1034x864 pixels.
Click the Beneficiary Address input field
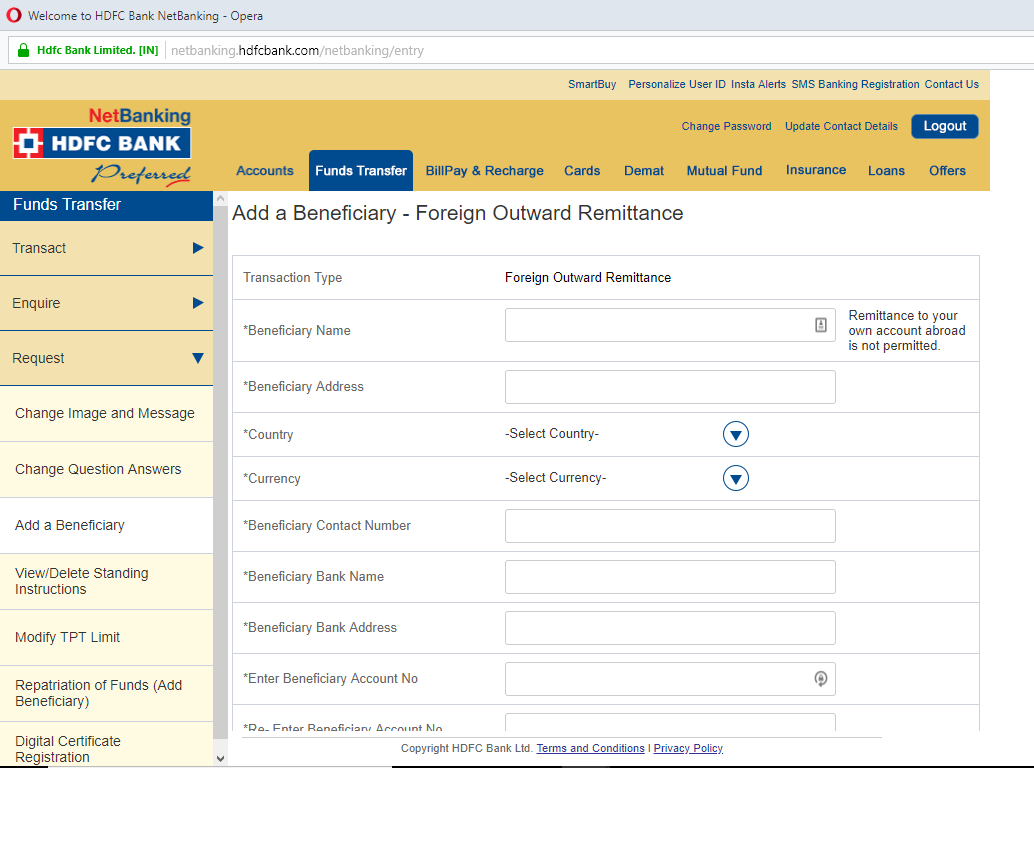pyautogui.click(x=670, y=387)
